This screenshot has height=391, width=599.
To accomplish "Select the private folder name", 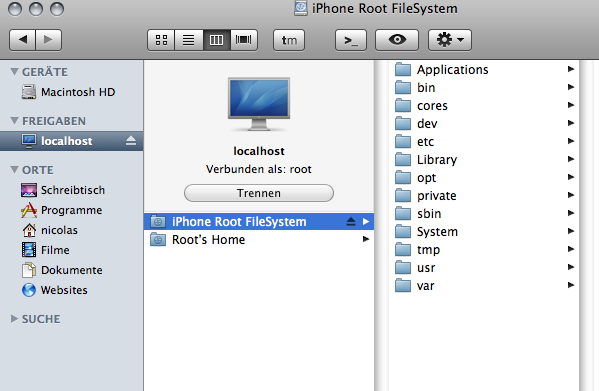I will tap(437, 196).
